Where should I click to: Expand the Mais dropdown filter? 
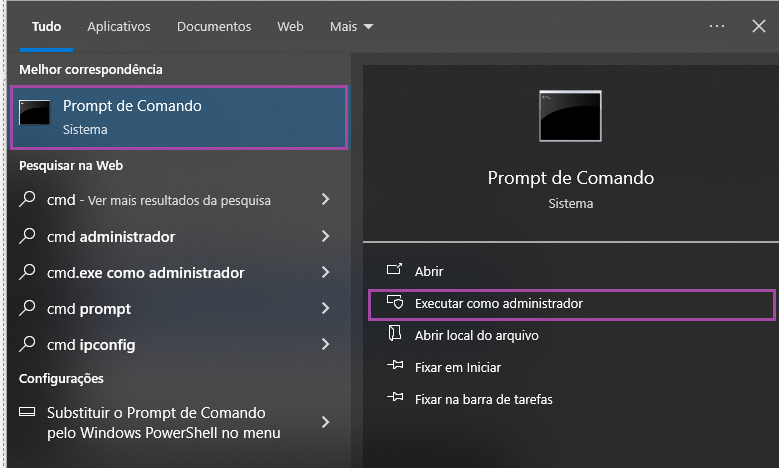pyautogui.click(x=351, y=26)
